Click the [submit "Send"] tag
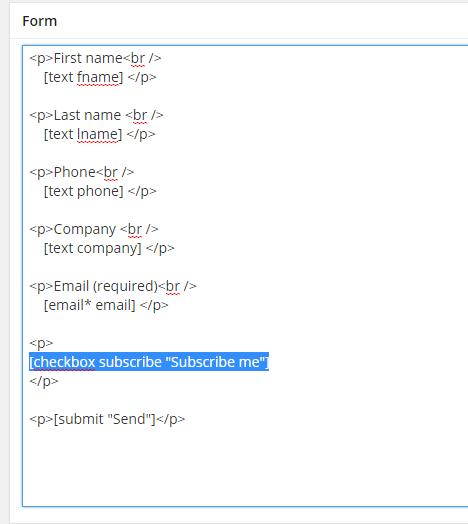The image size is (468, 524). coord(105,419)
